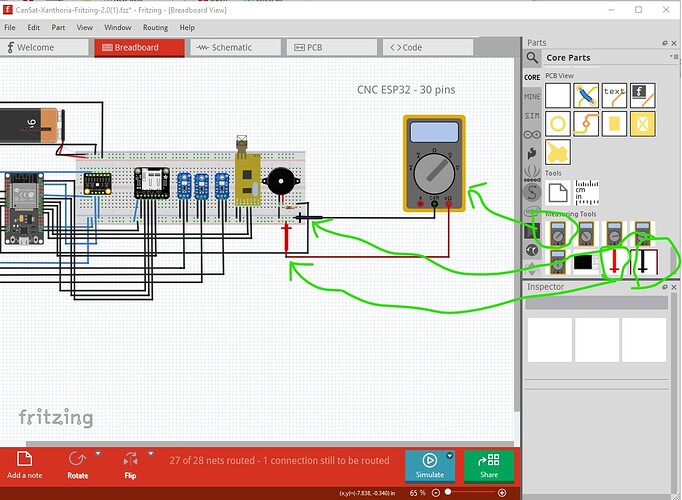682x500 pixels.
Task: Undock the Inspector panel
Action: 665,287
